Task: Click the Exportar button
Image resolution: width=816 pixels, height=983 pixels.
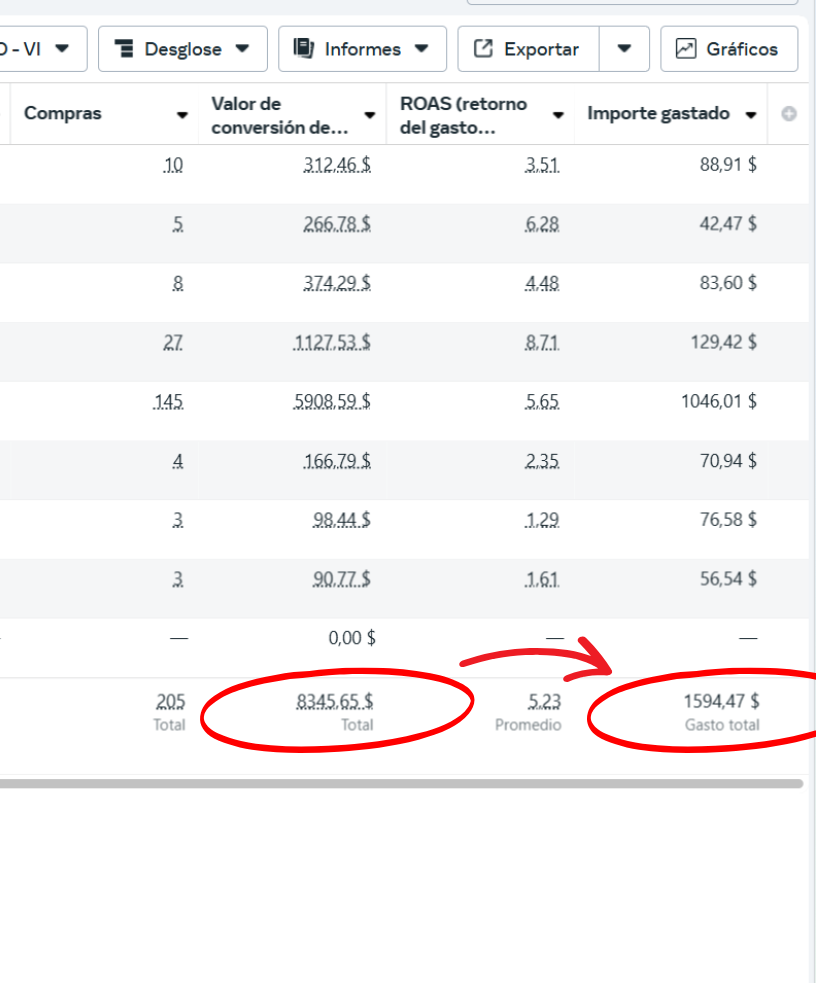Action: pos(528,49)
